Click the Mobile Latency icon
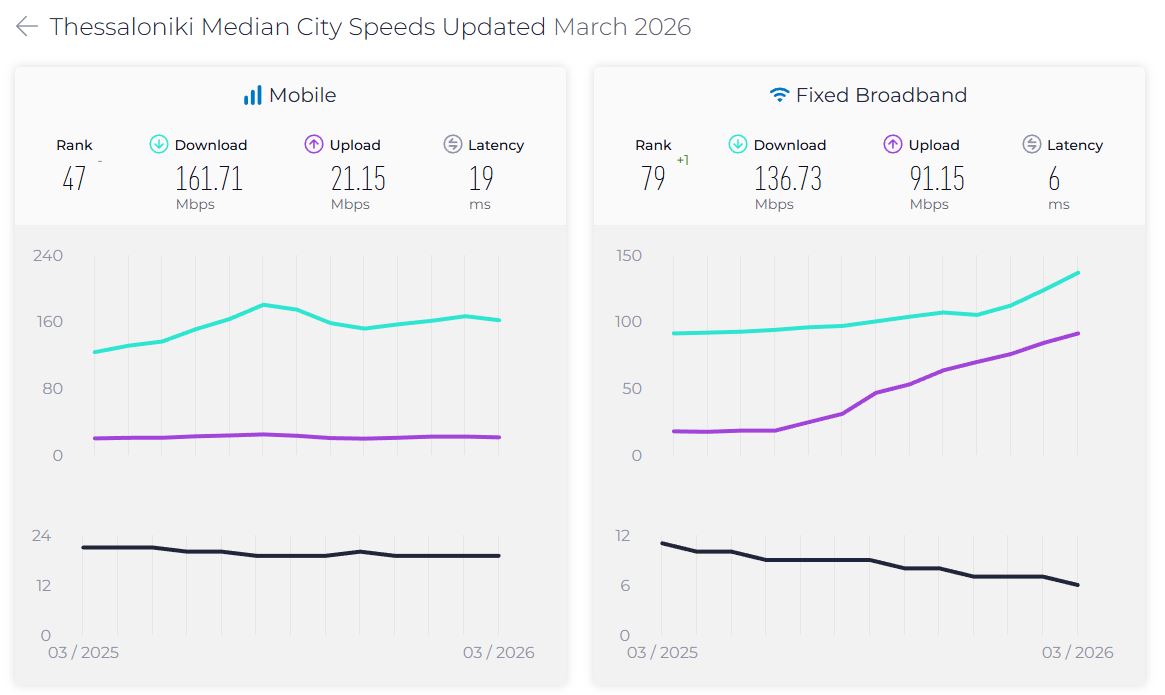This screenshot has height=695, width=1165. tap(452, 144)
